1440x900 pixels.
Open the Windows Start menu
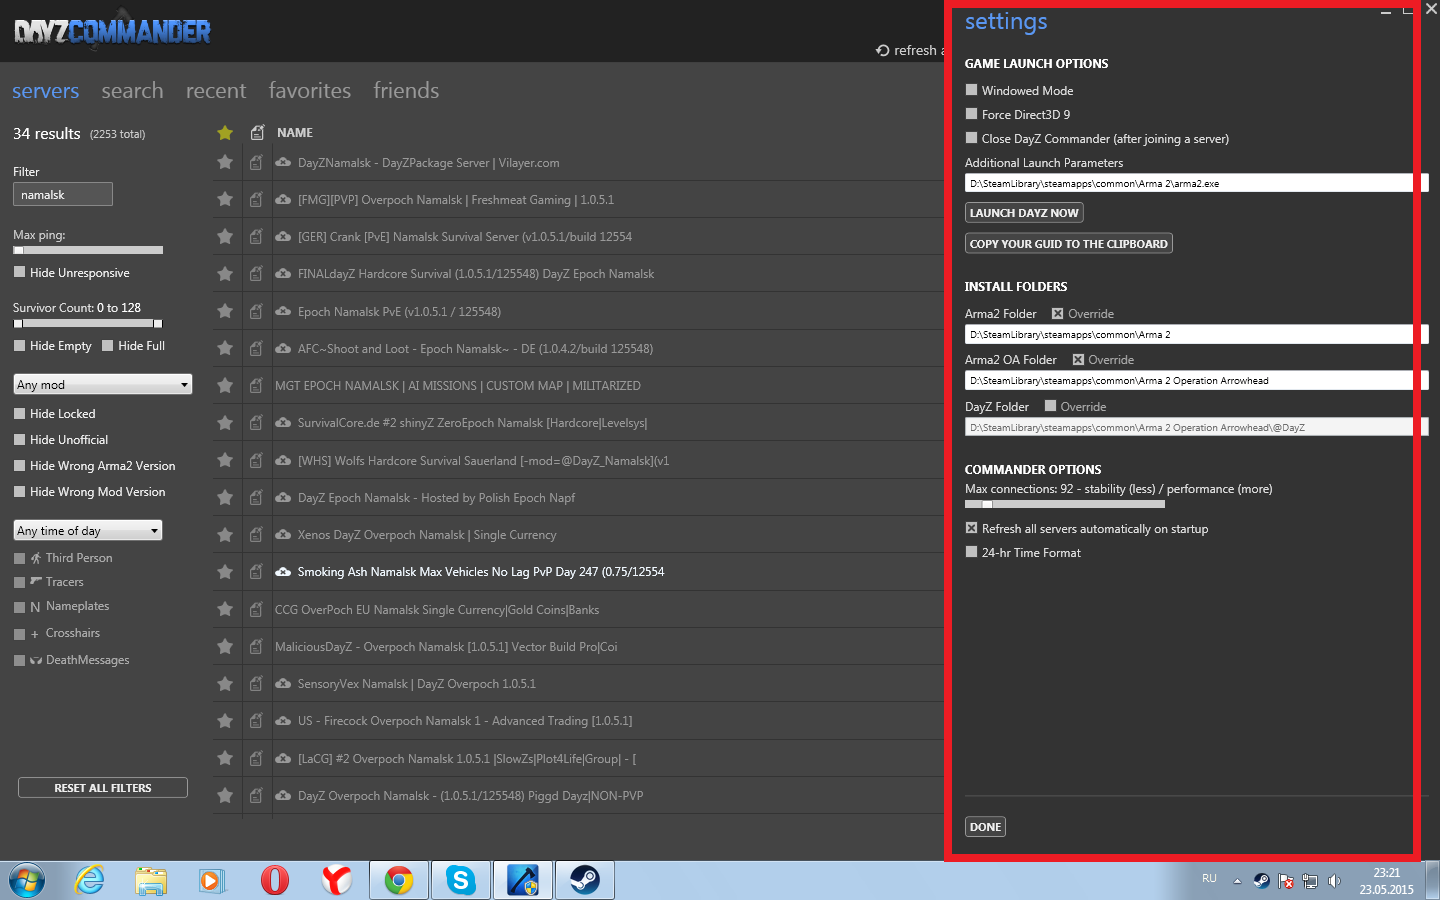click(x=27, y=880)
